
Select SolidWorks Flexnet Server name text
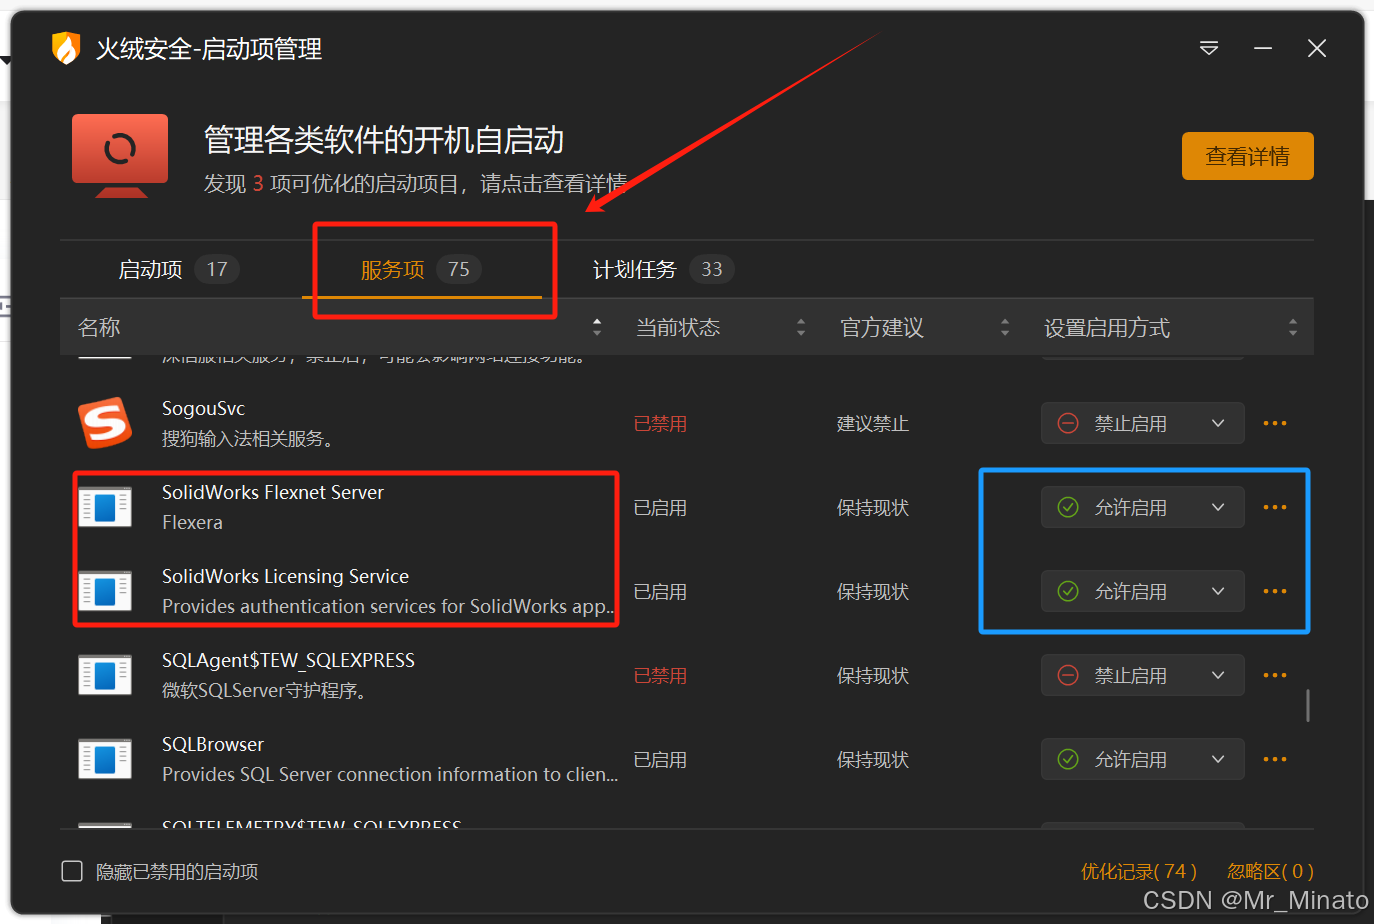[273, 492]
